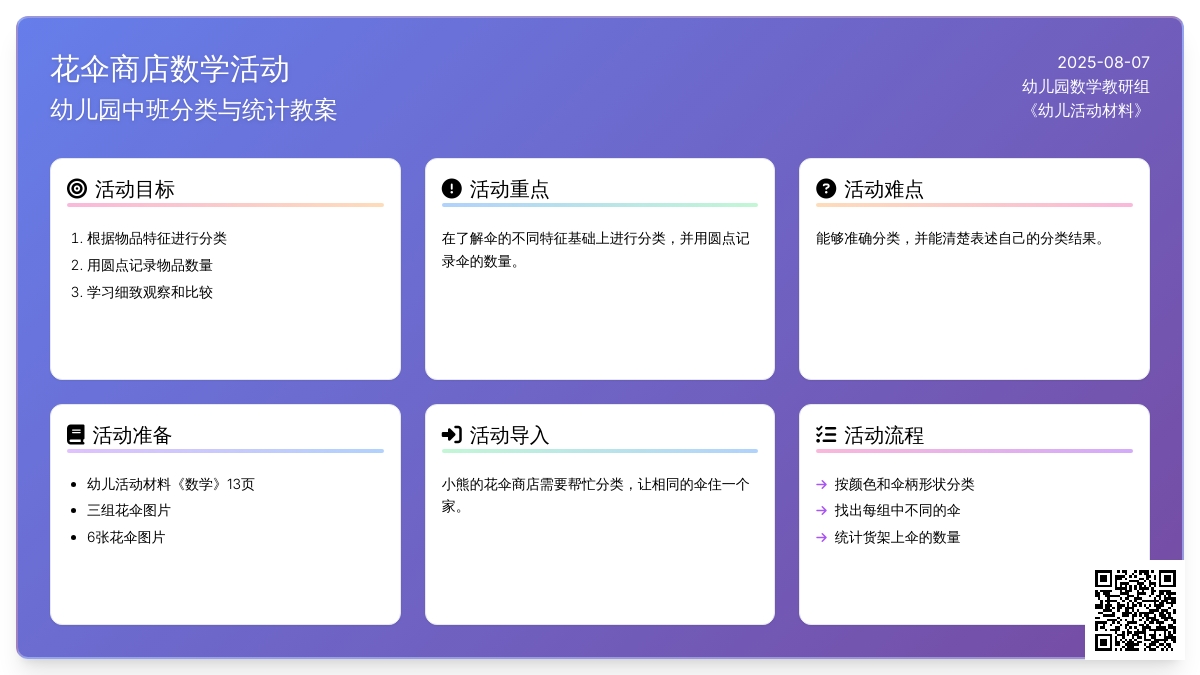
Task: Click the target icon beside 活动目标
Action: [x=77, y=188]
